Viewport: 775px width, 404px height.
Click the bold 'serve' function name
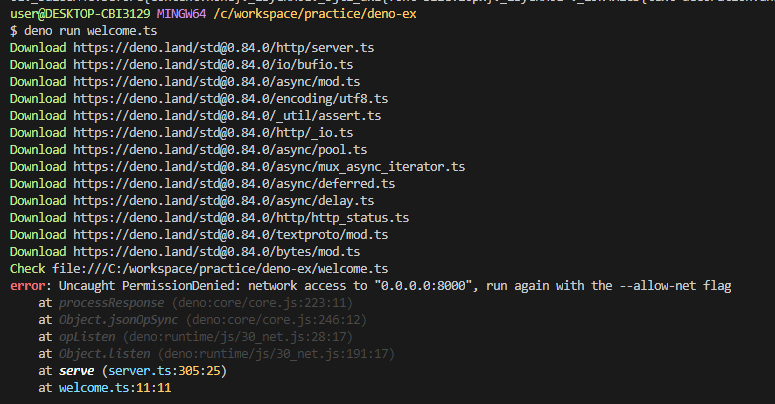point(76,370)
